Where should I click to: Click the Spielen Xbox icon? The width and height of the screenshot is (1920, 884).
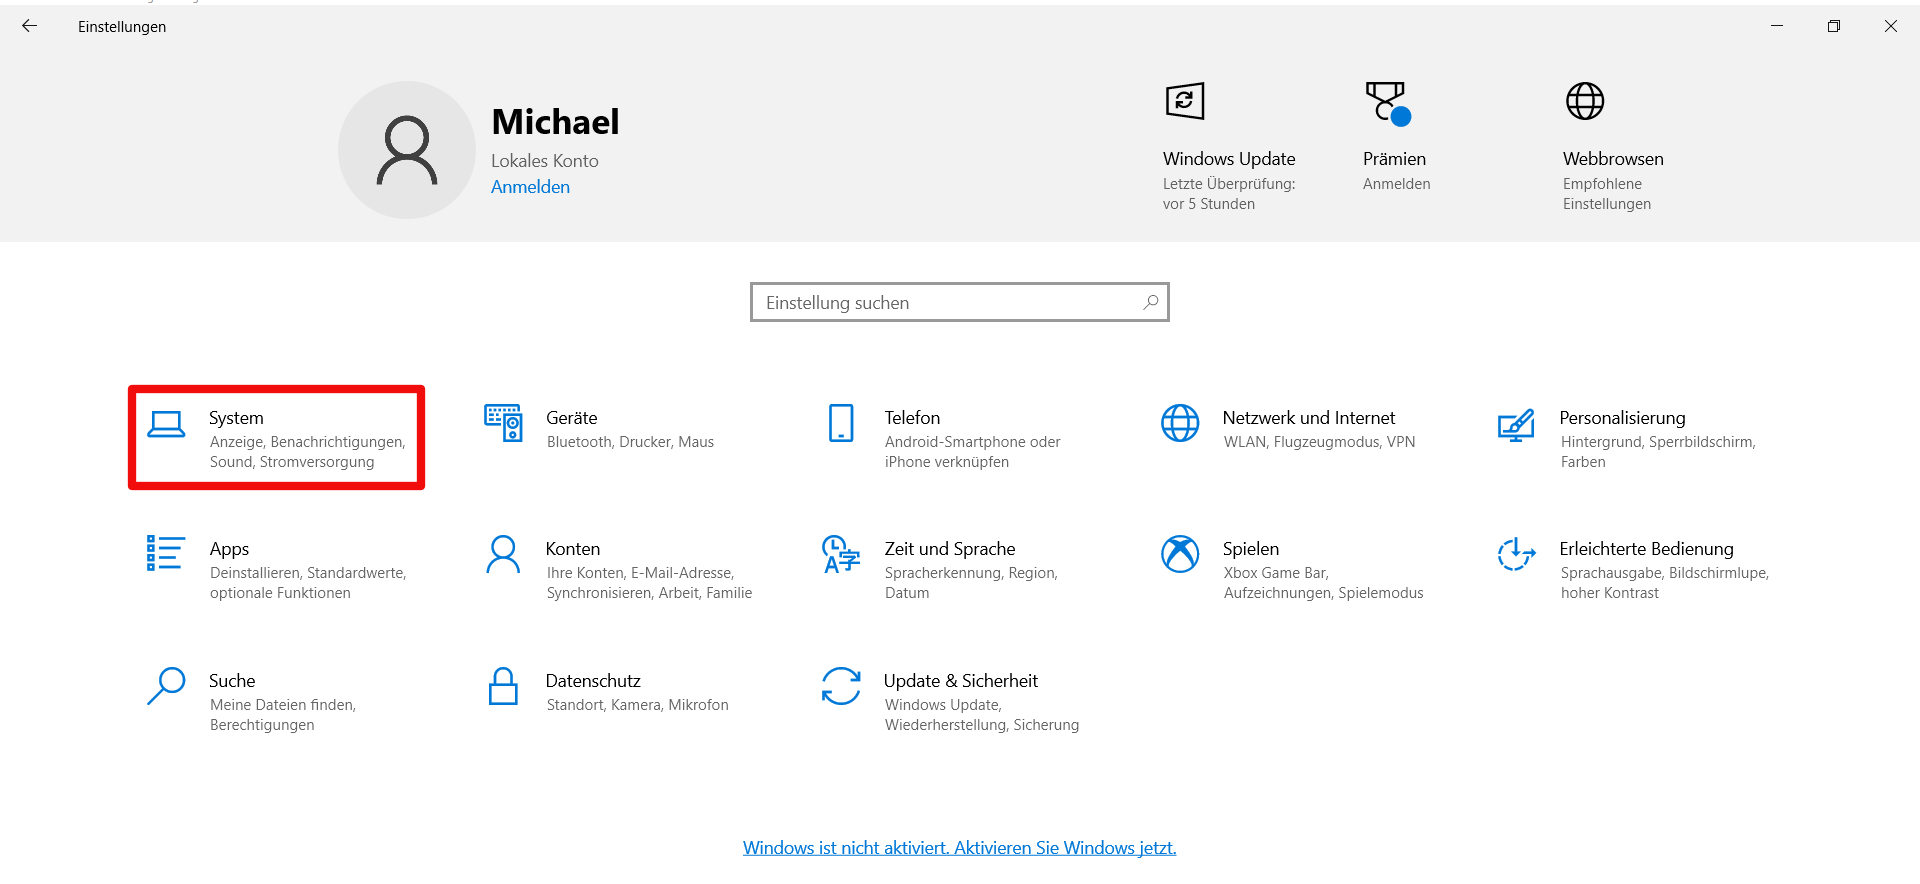[x=1180, y=554]
